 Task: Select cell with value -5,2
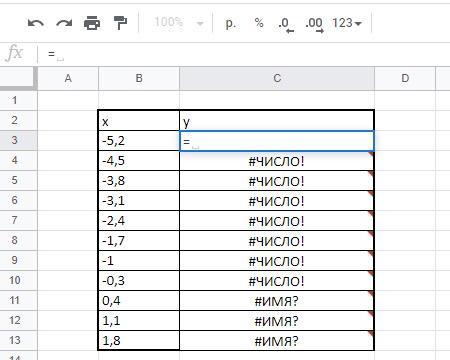point(139,141)
